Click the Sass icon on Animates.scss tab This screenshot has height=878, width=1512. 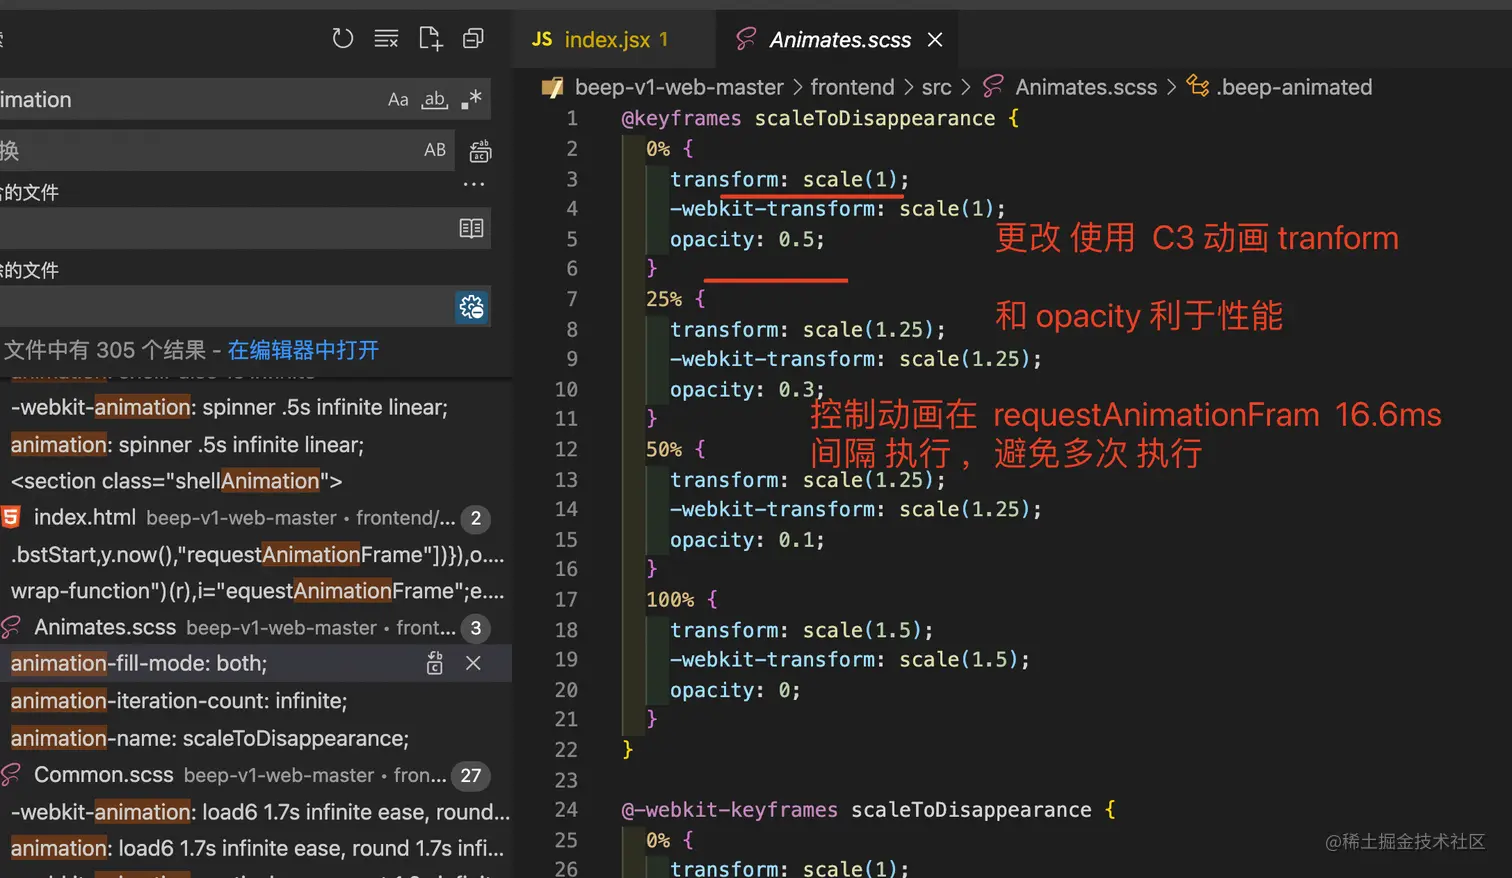746,40
